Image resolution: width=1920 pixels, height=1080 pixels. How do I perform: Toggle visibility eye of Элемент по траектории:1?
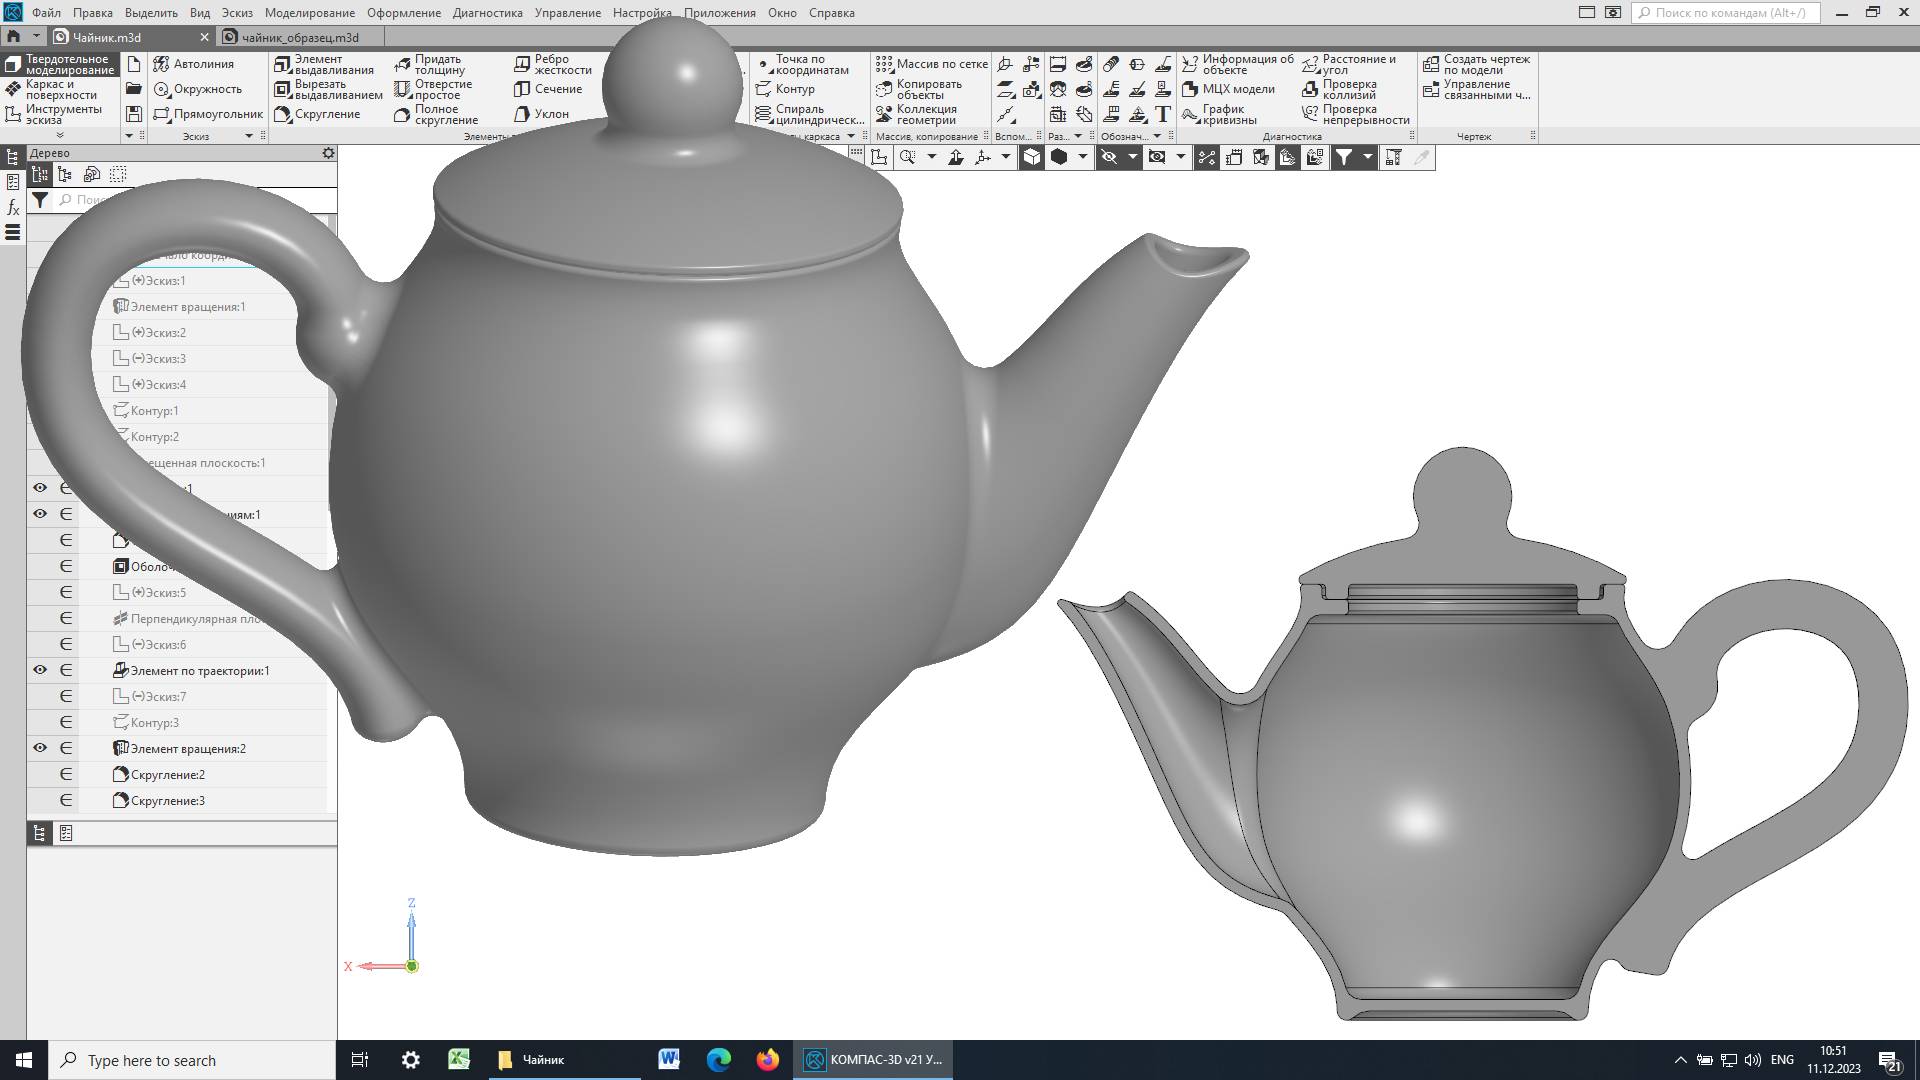(40, 670)
